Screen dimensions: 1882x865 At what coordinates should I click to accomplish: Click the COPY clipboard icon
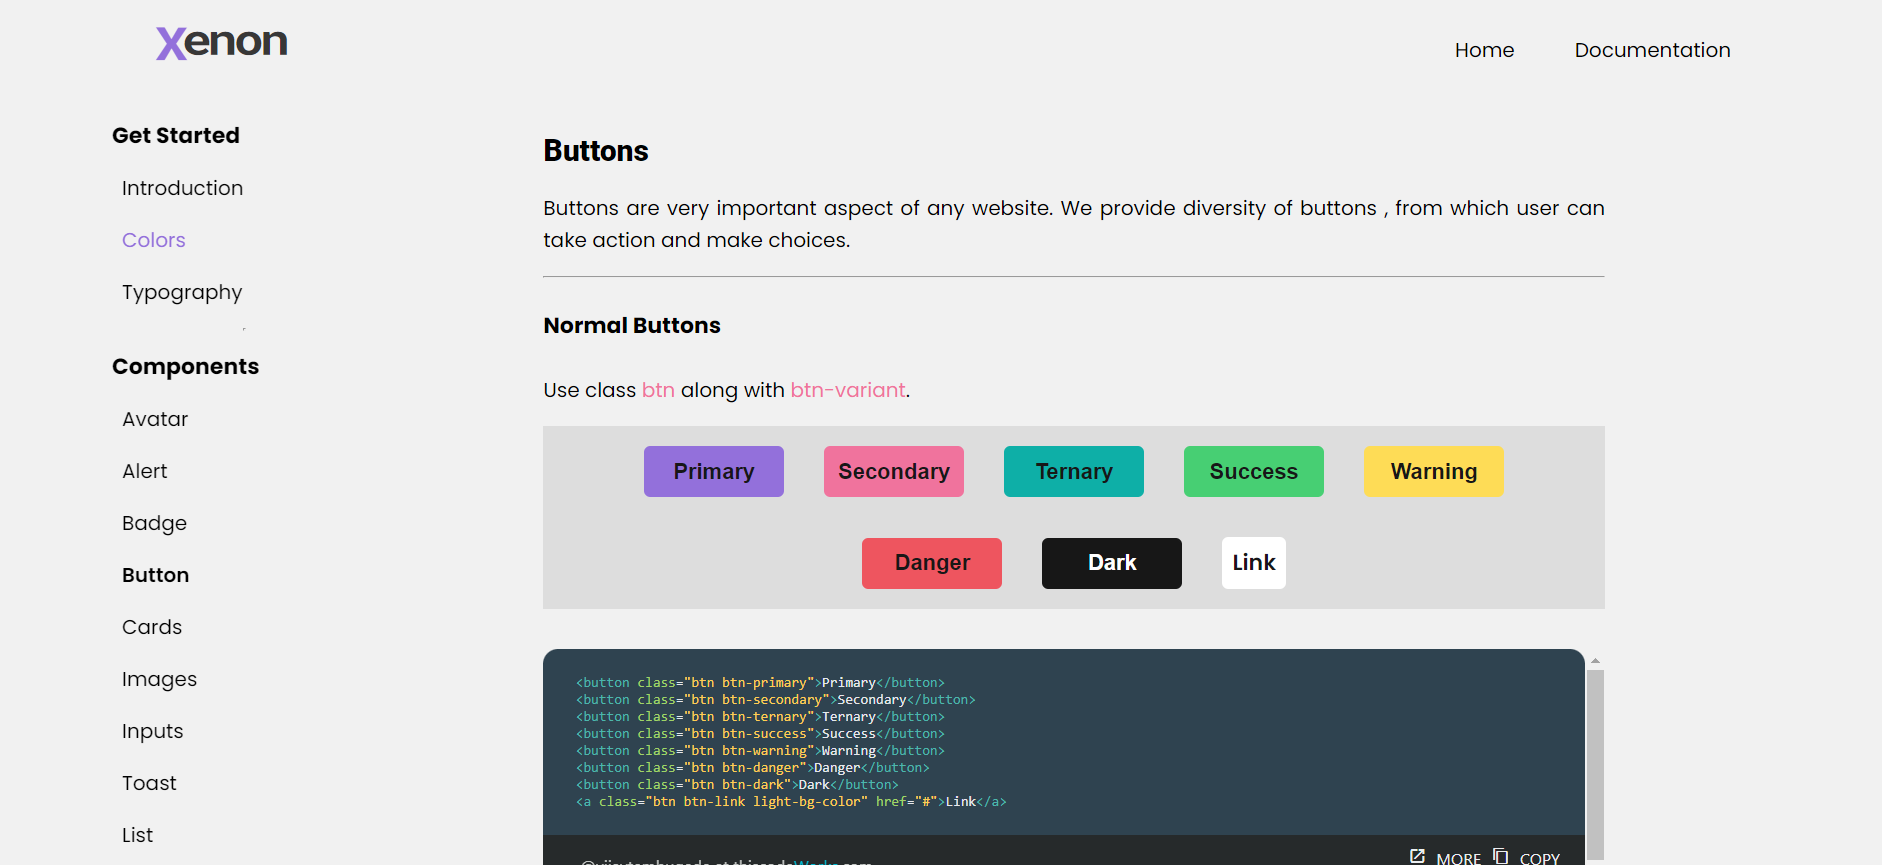click(x=1500, y=856)
